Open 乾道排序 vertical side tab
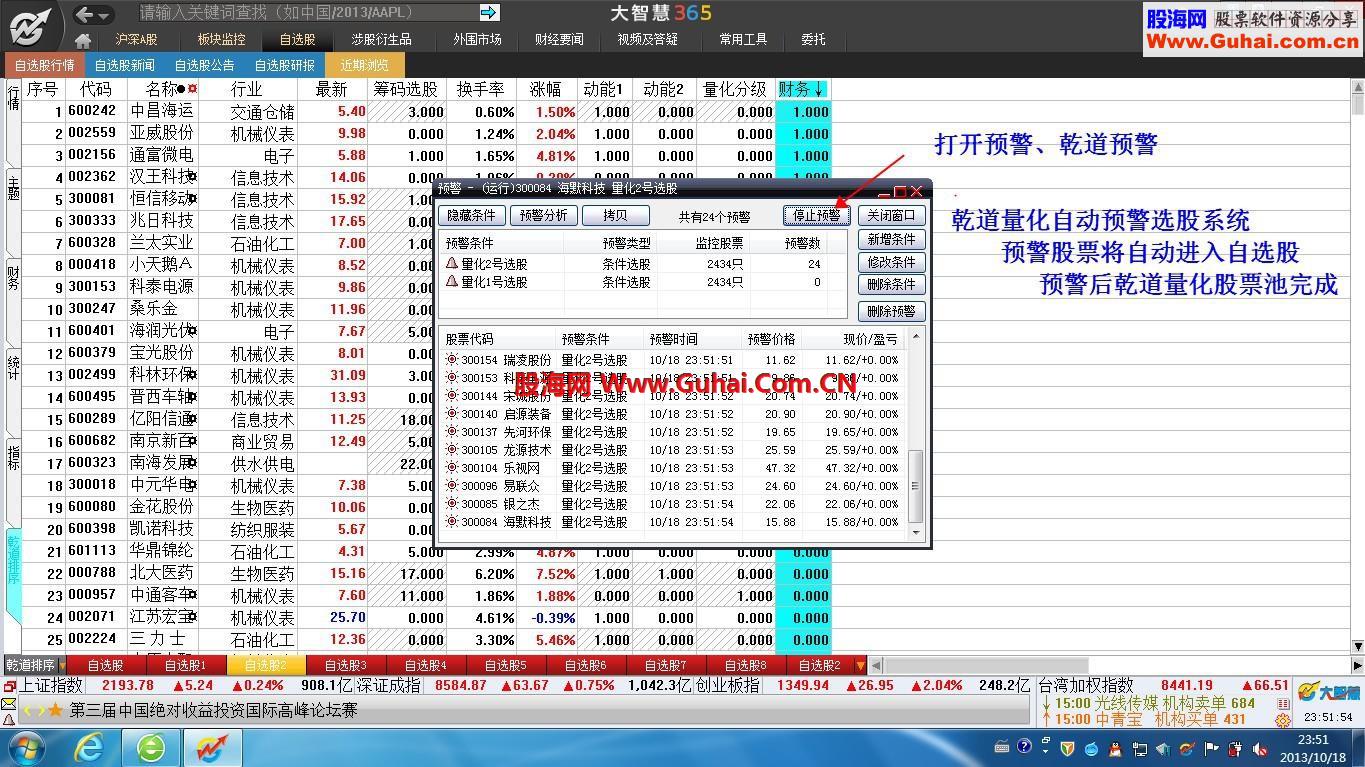This screenshot has width=1365, height=767. (x=13, y=573)
